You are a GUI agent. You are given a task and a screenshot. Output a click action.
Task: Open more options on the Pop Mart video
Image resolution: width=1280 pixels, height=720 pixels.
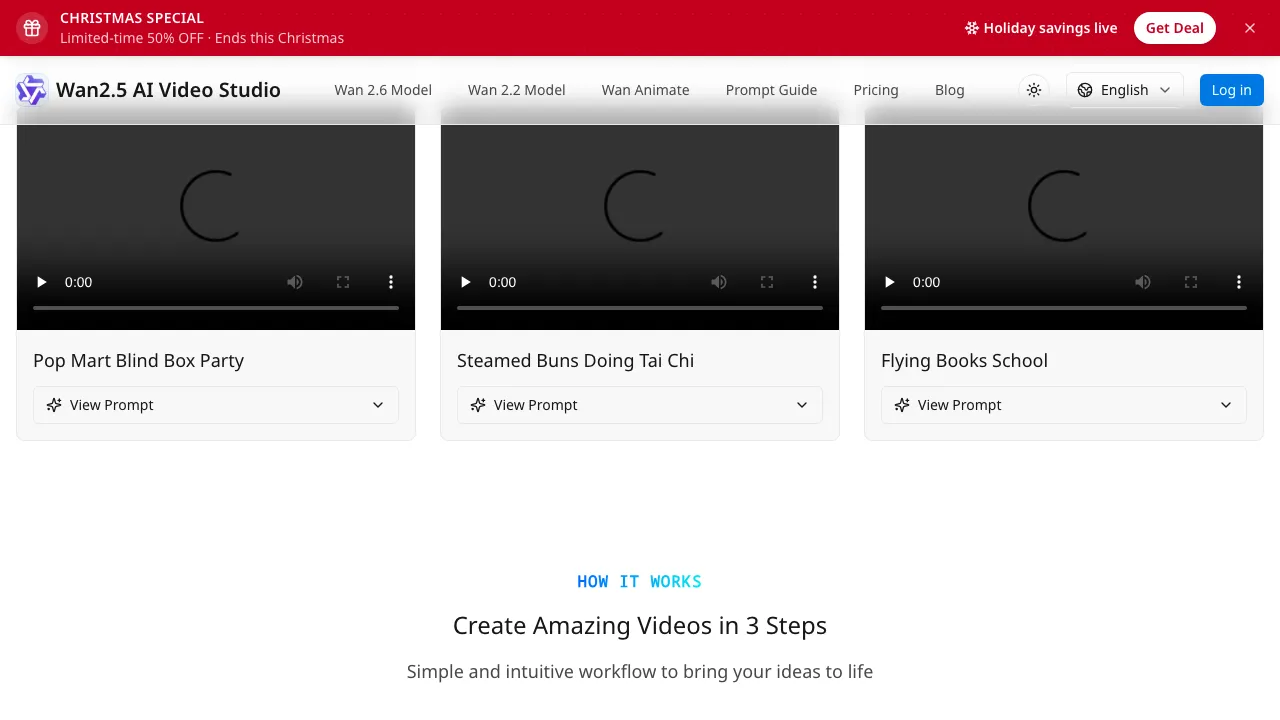coord(391,282)
